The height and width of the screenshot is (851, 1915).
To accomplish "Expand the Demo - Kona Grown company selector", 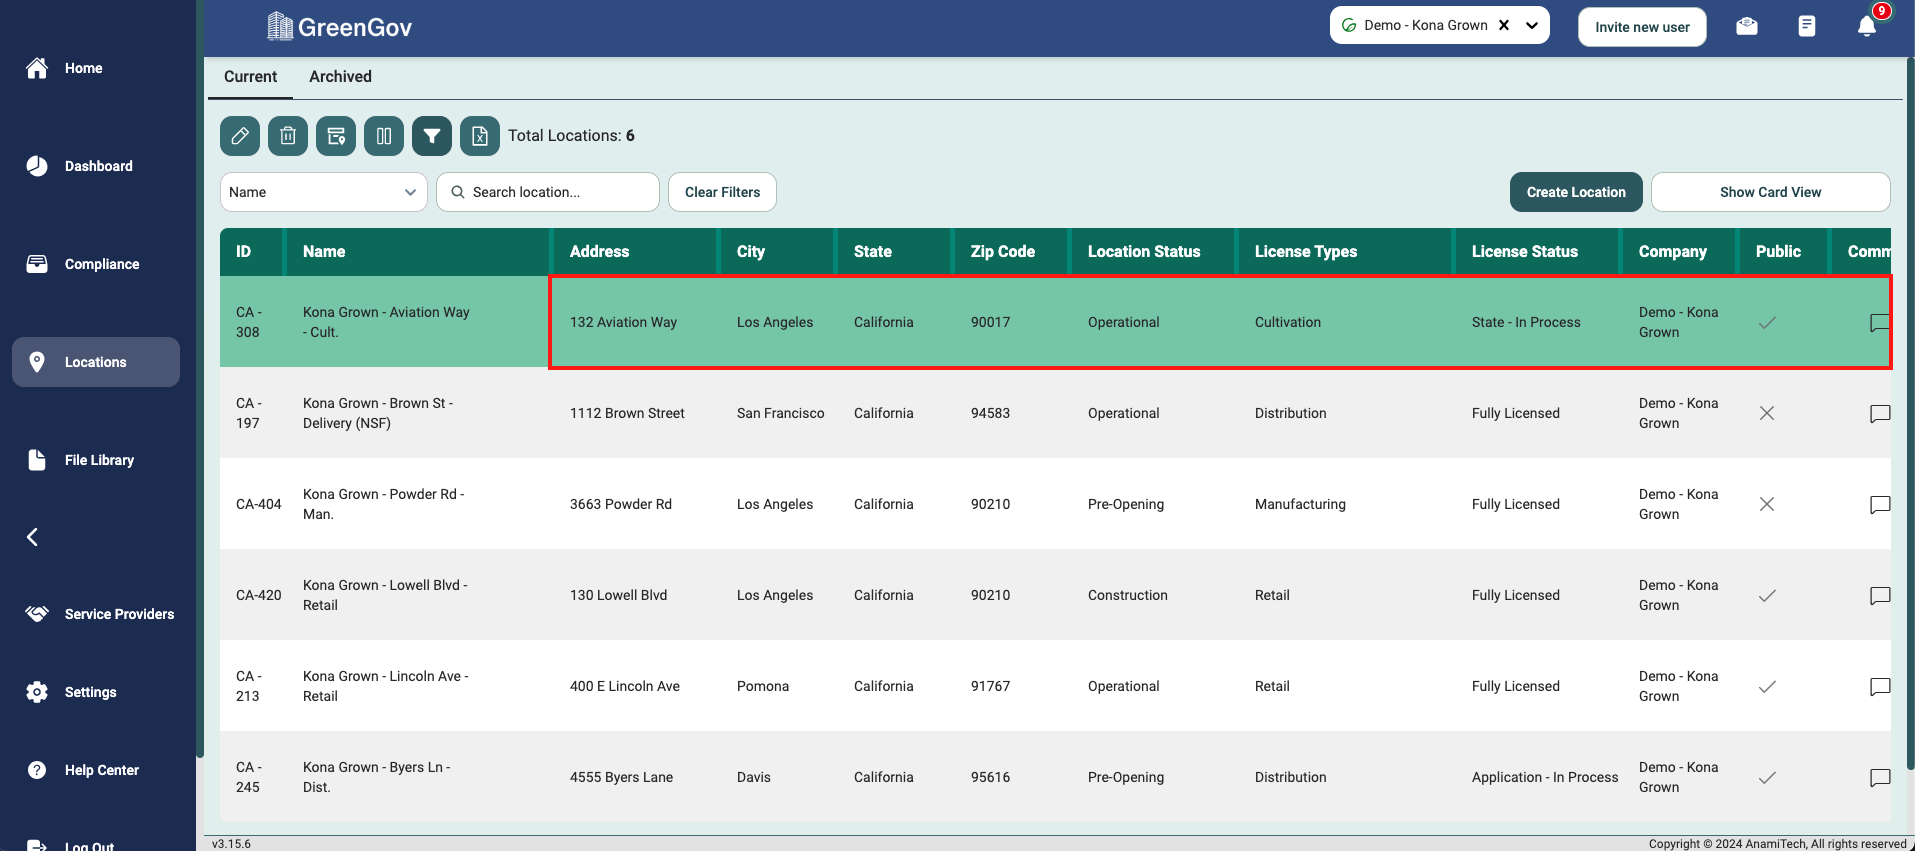I will click(x=1531, y=26).
